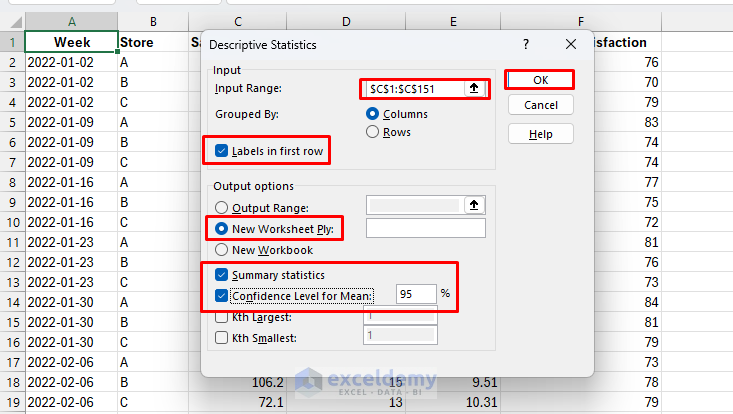The width and height of the screenshot is (733, 414).
Task: Click value 13 in row 19
Action: click(x=346, y=402)
